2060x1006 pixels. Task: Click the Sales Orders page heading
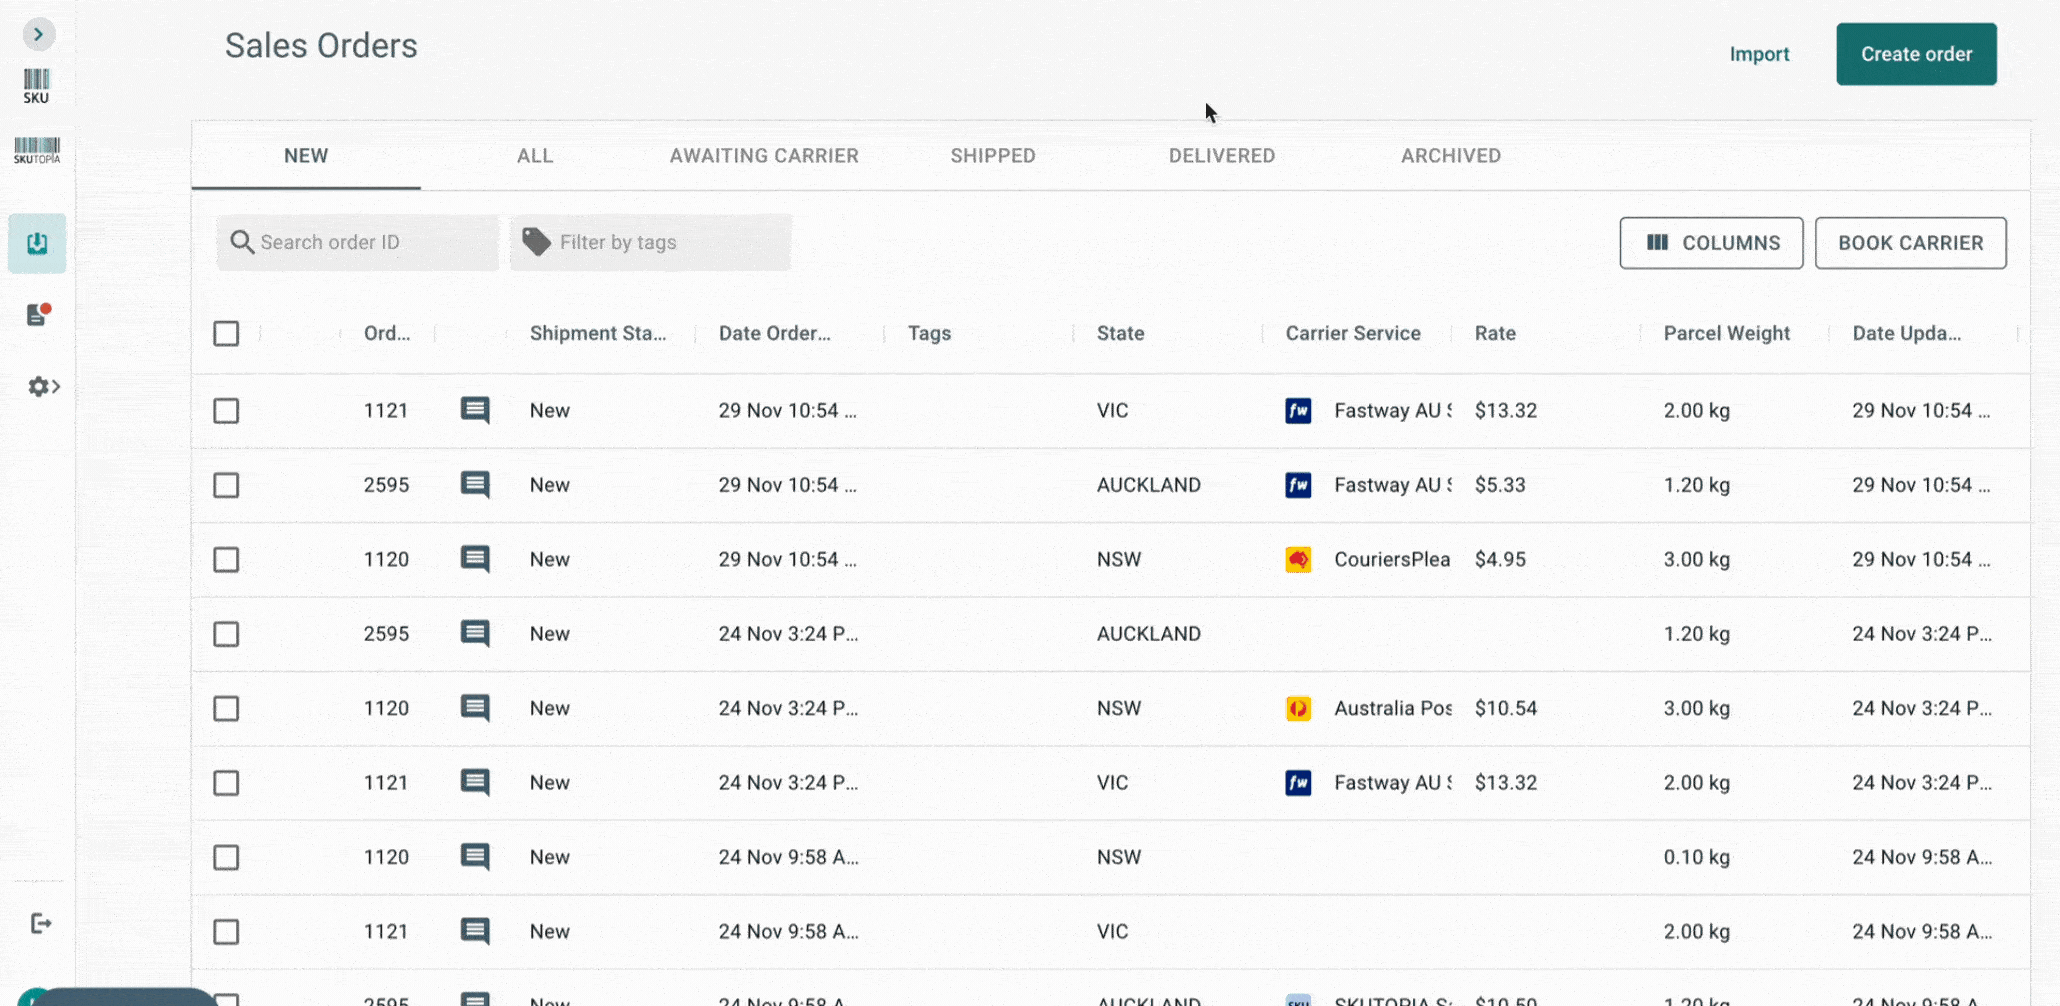click(321, 46)
